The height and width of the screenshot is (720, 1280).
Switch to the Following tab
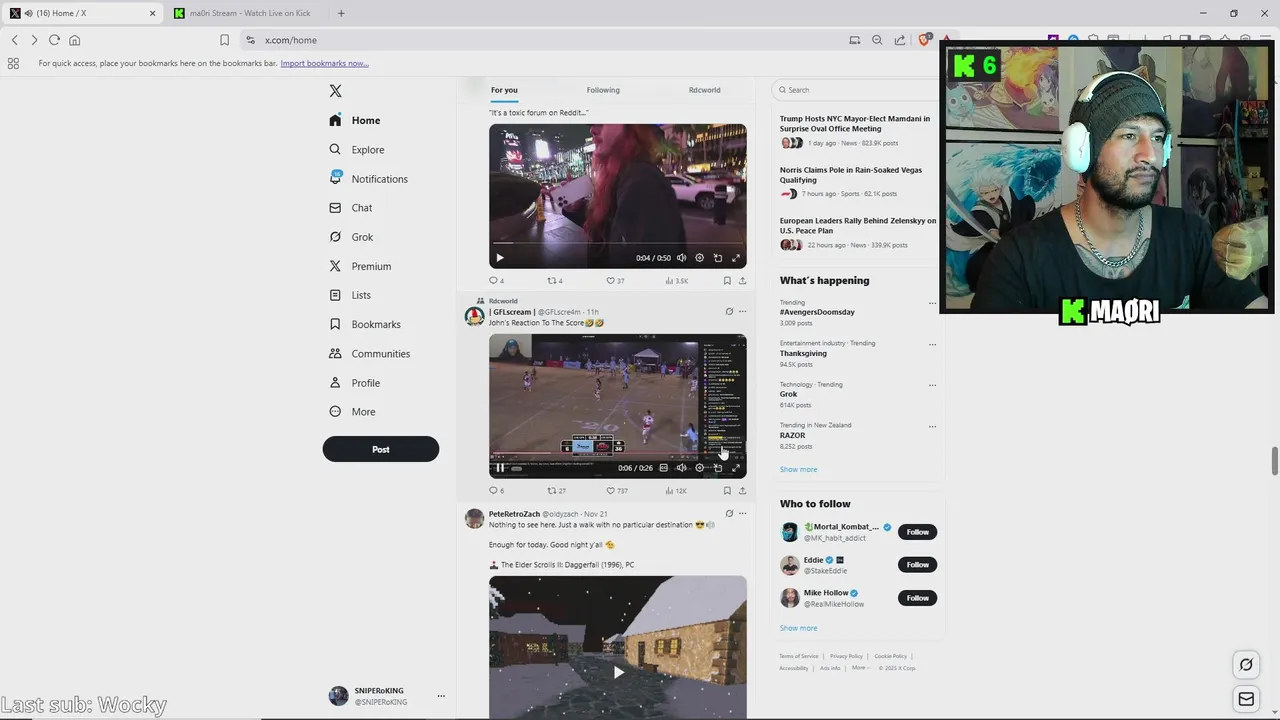[603, 90]
